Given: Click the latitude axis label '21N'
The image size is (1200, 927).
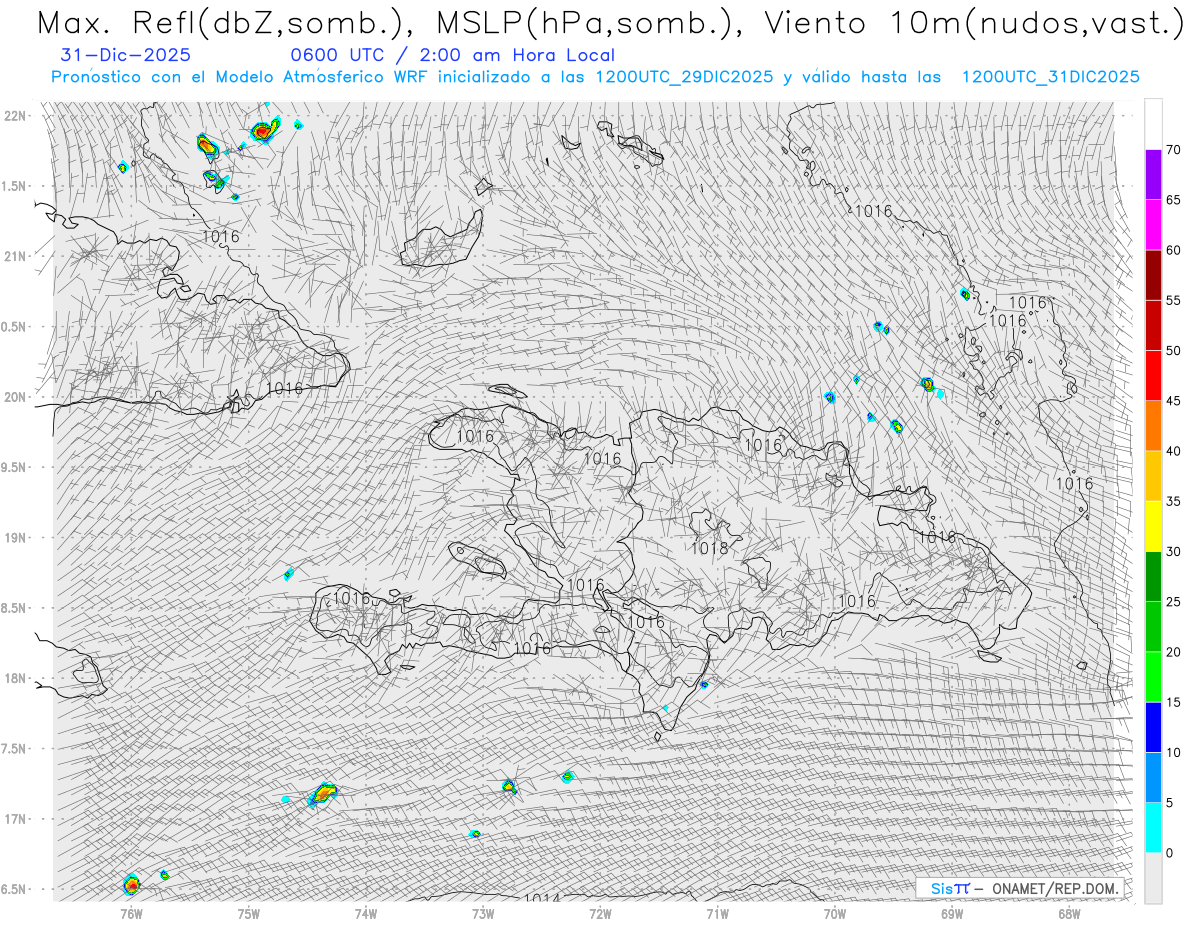Looking at the screenshot, I should pos(16,256).
